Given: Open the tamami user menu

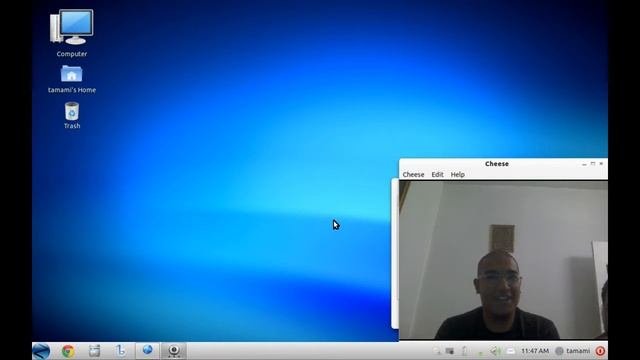Looking at the screenshot, I should (x=573, y=351).
